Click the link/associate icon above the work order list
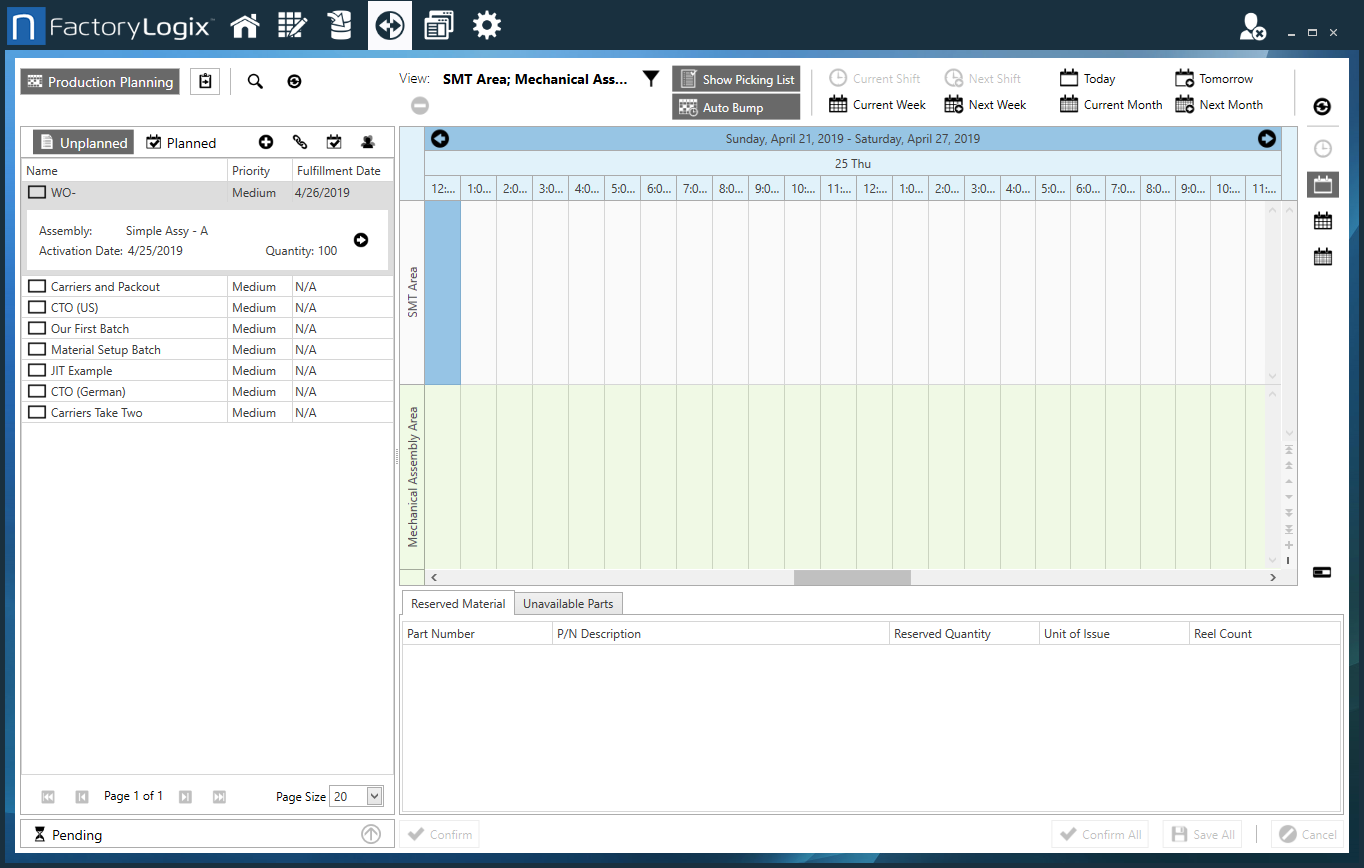This screenshot has height=868, width=1364. (x=300, y=142)
